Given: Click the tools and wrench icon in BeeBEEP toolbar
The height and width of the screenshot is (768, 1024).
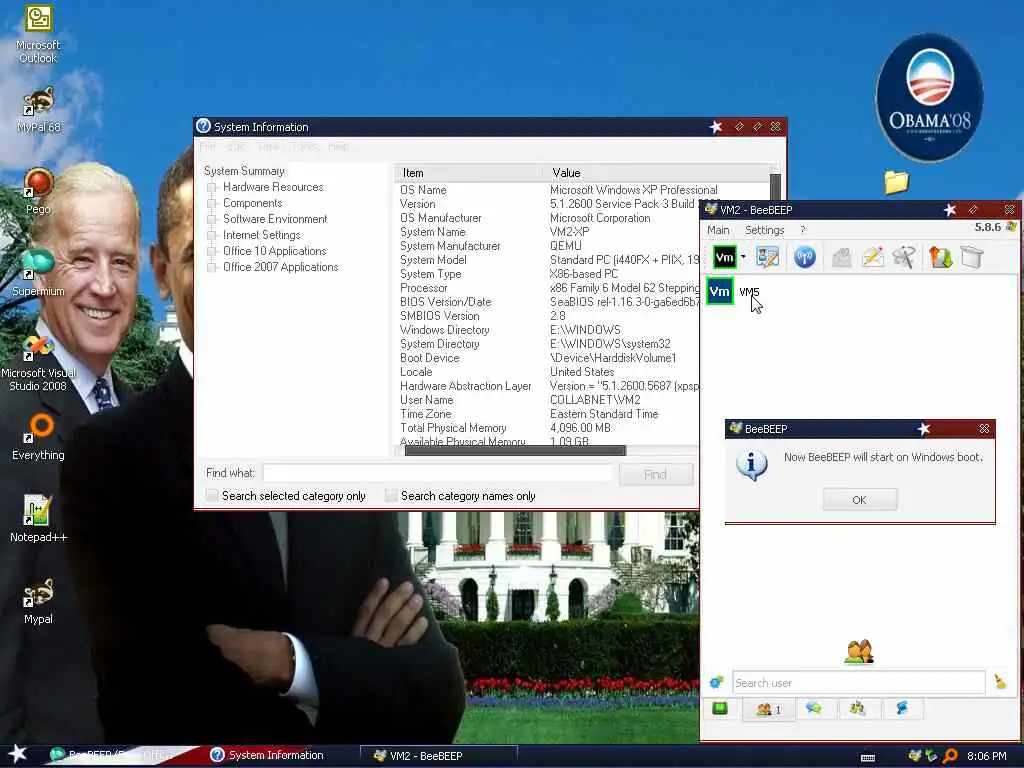Looking at the screenshot, I should click(904, 257).
